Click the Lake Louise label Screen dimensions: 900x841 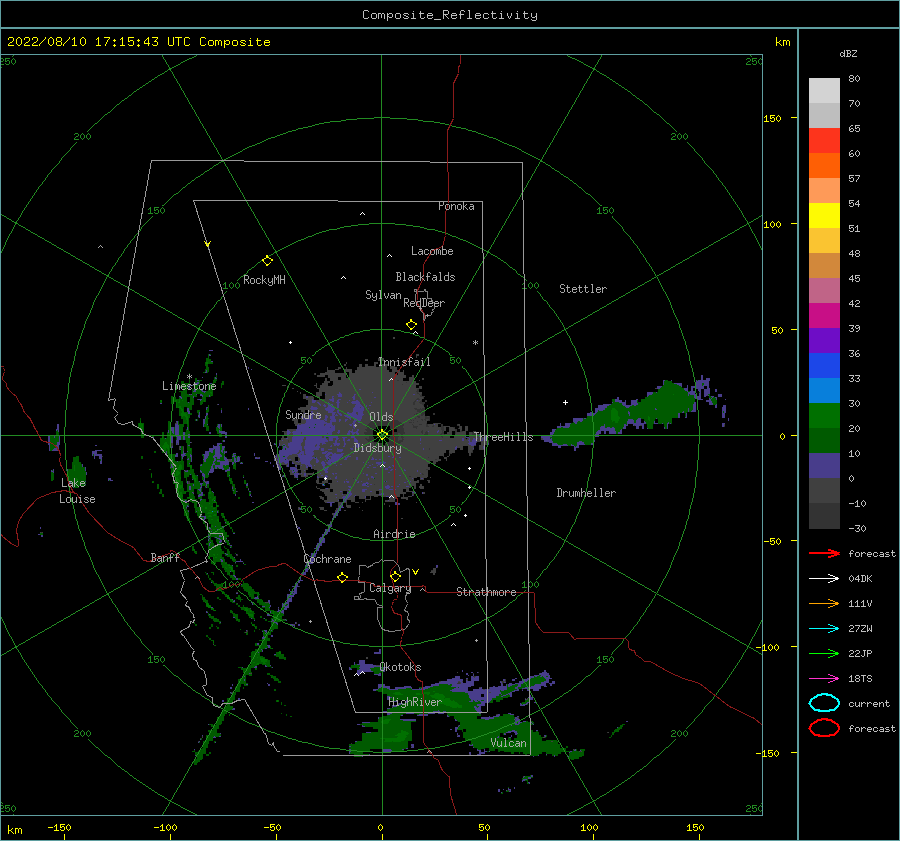tap(77, 491)
